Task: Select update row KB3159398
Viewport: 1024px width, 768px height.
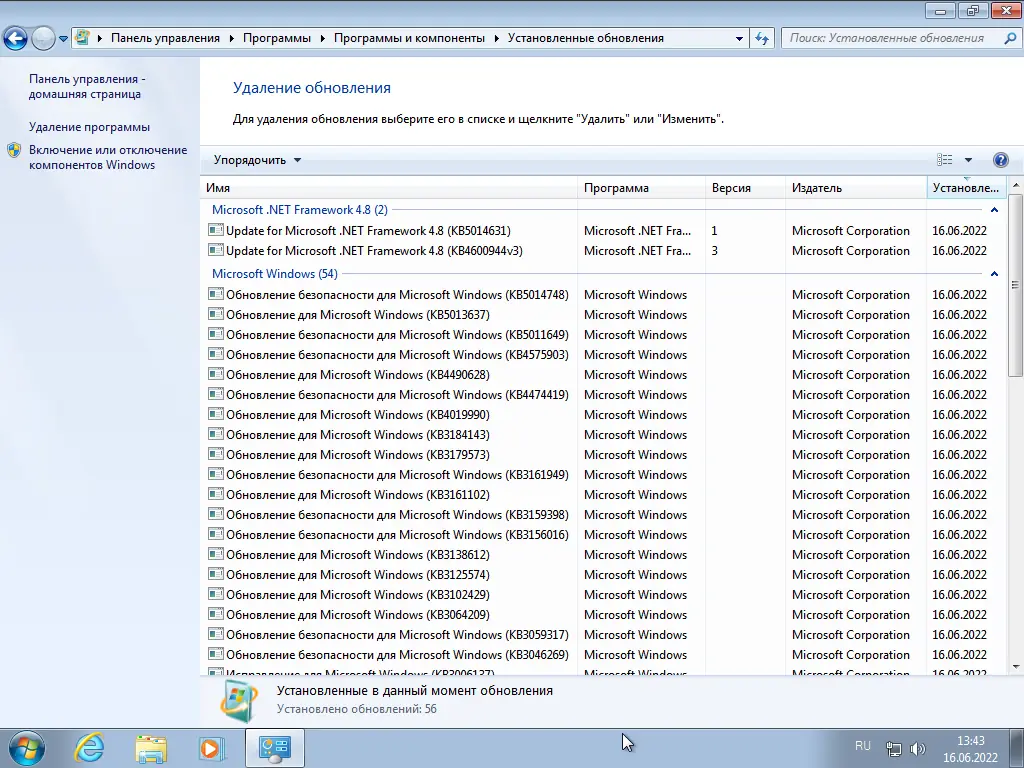Action: pos(603,515)
